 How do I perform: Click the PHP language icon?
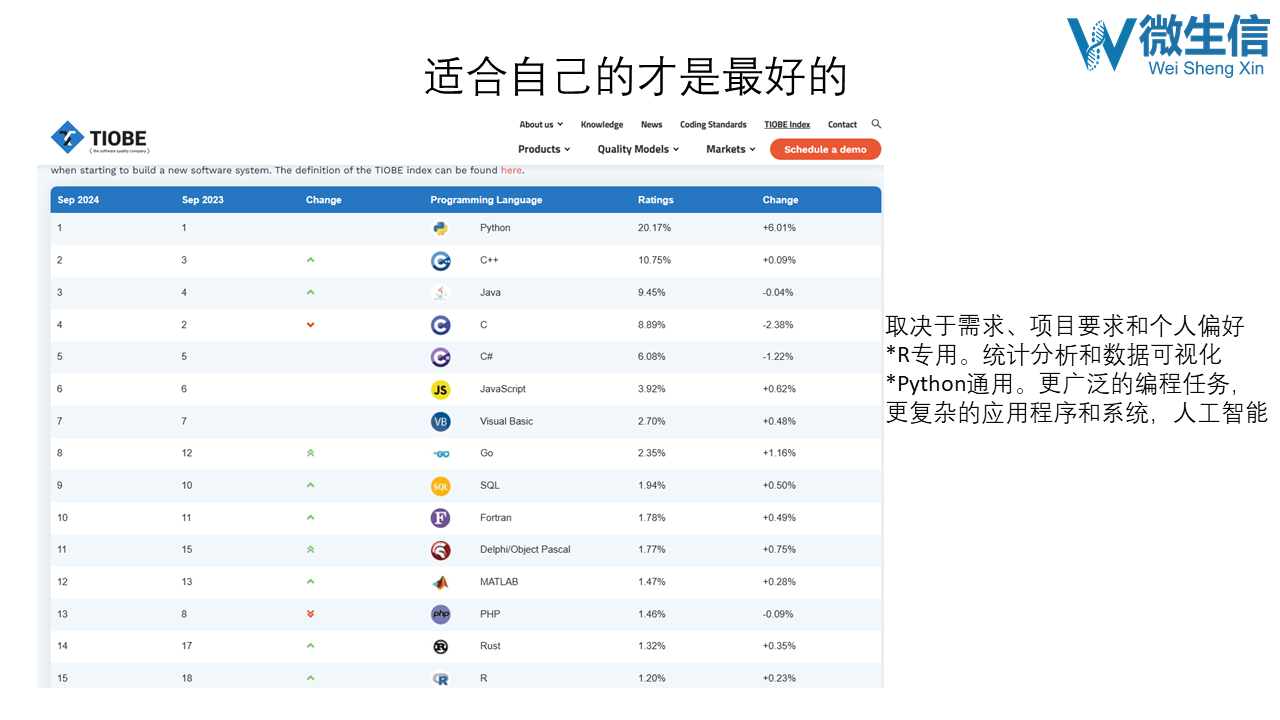click(440, 614)
